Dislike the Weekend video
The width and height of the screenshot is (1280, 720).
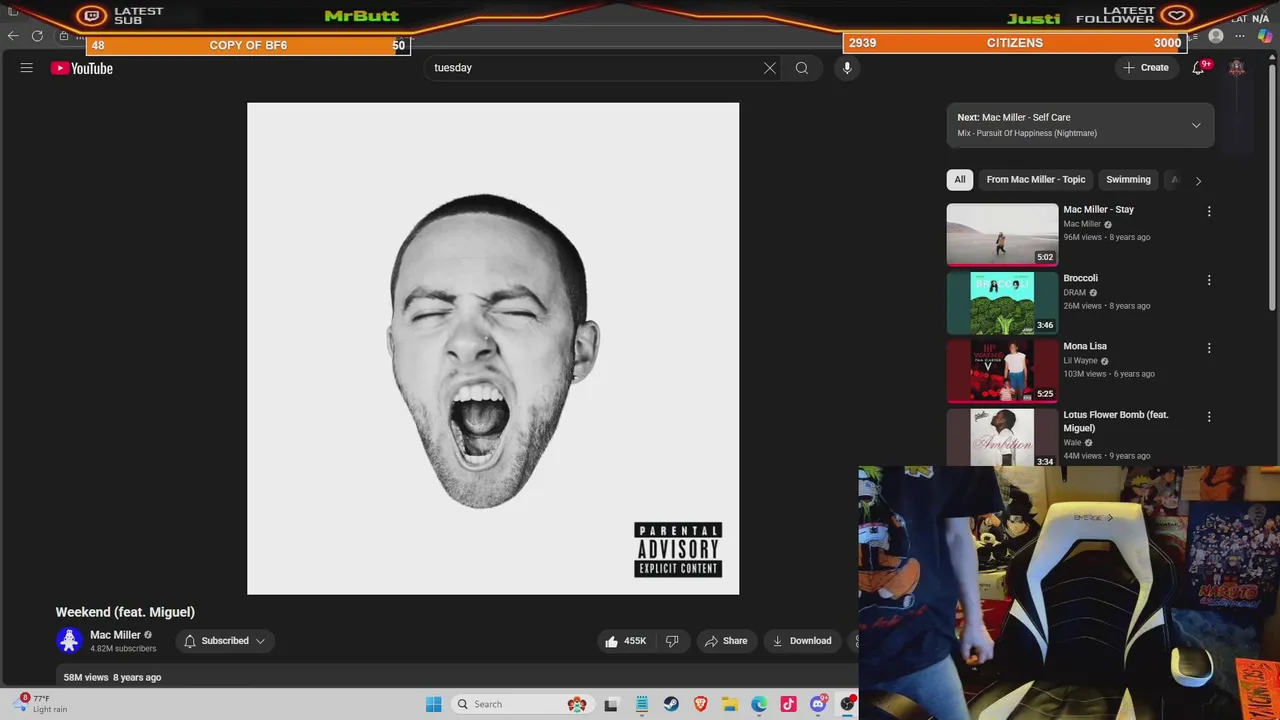pos(672,641)
